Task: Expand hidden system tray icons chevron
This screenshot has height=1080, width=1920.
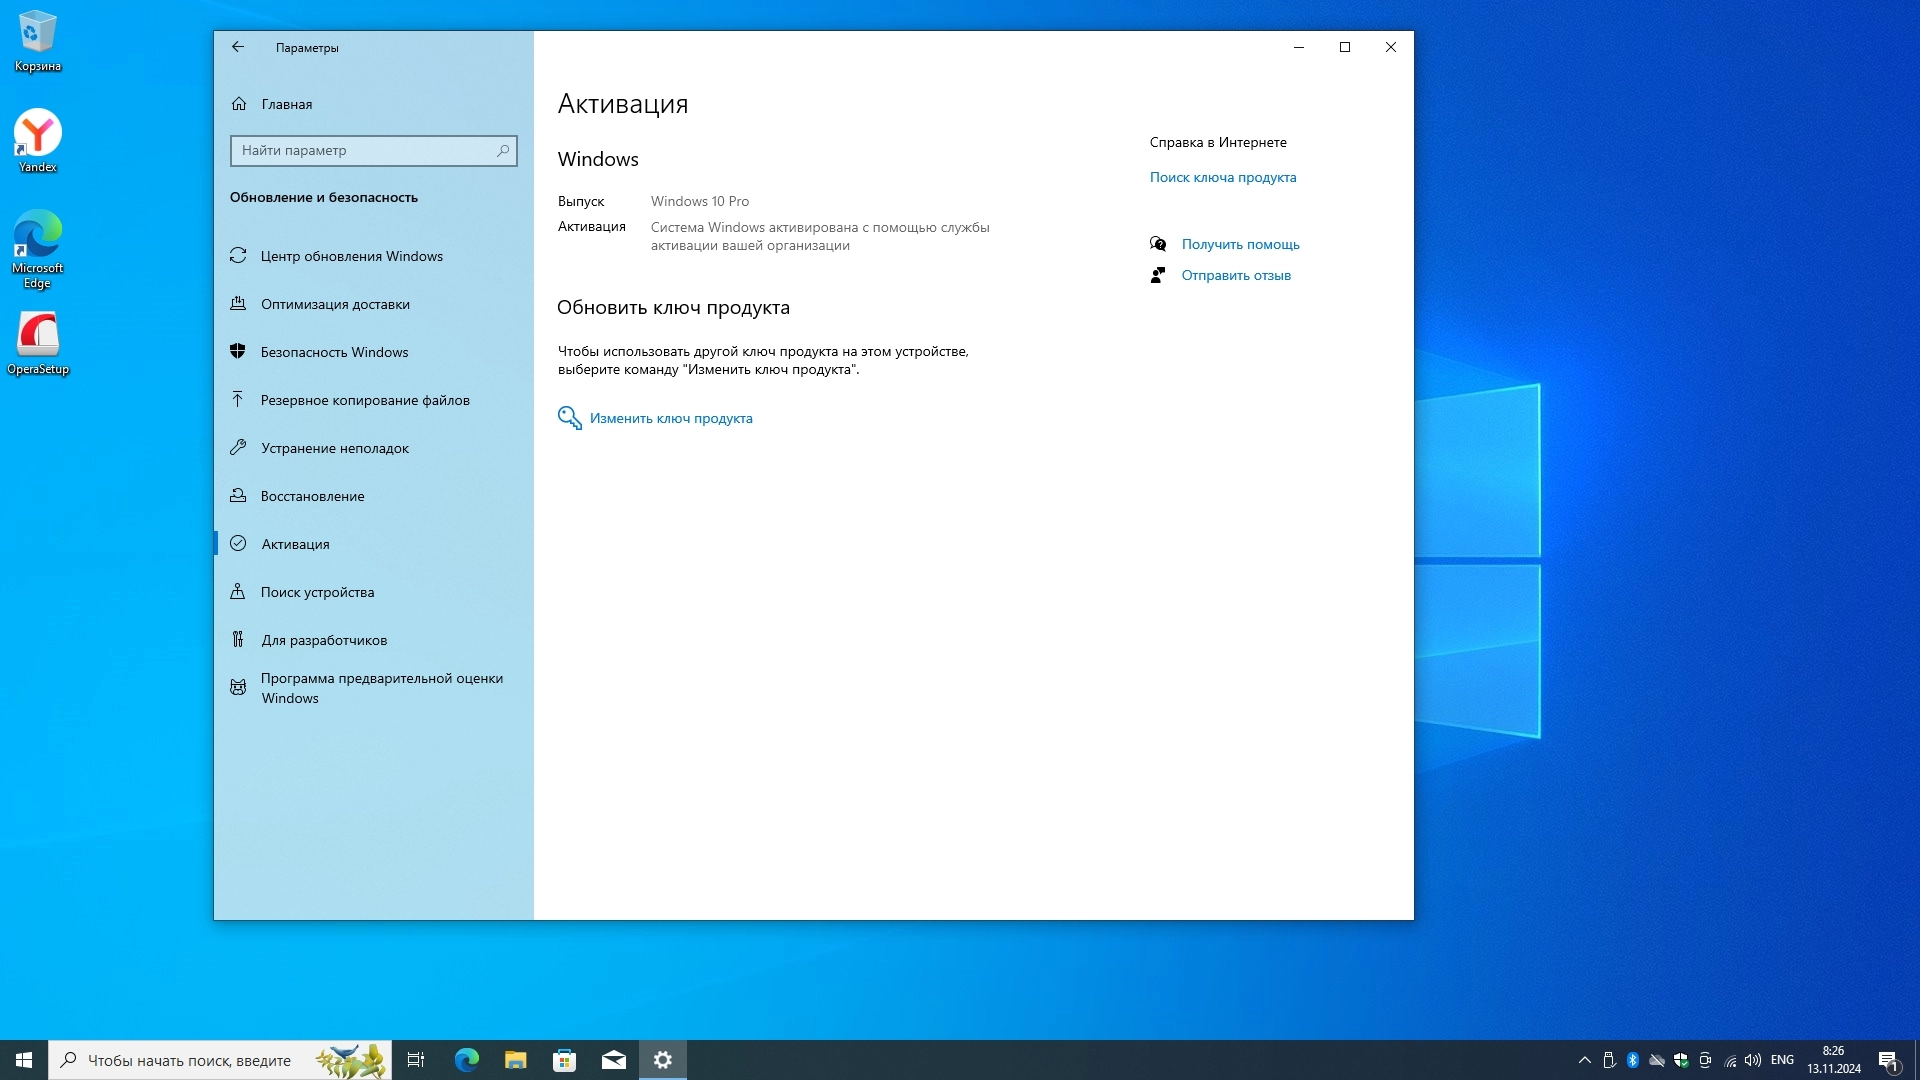Action: 1584,1060
